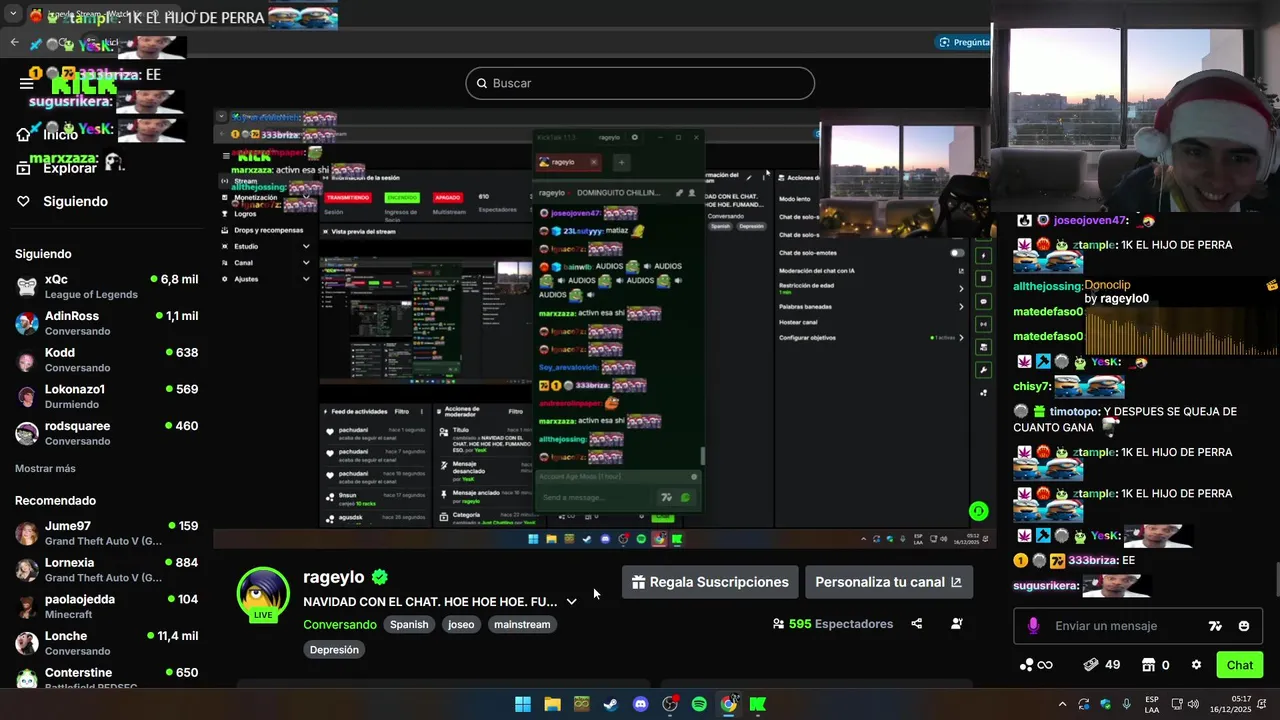Screen dimensions: 1280x720
Task: Click ESP LAA language indicator
Action: [x=1152, y=704]
